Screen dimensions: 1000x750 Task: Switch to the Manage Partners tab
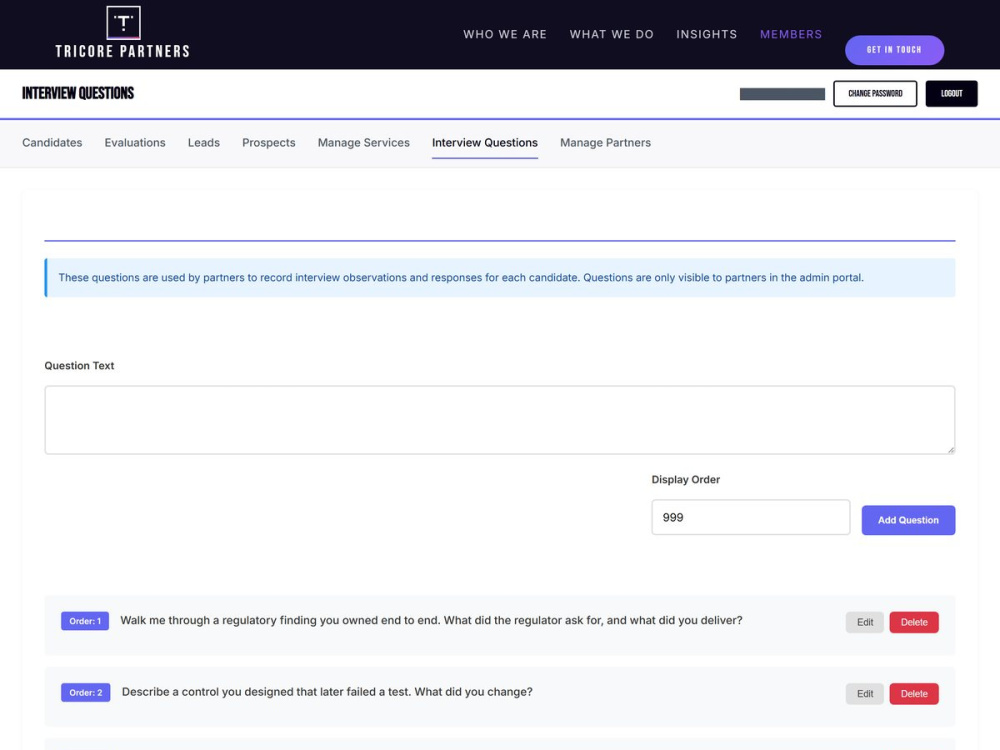(x=605, y=143)
